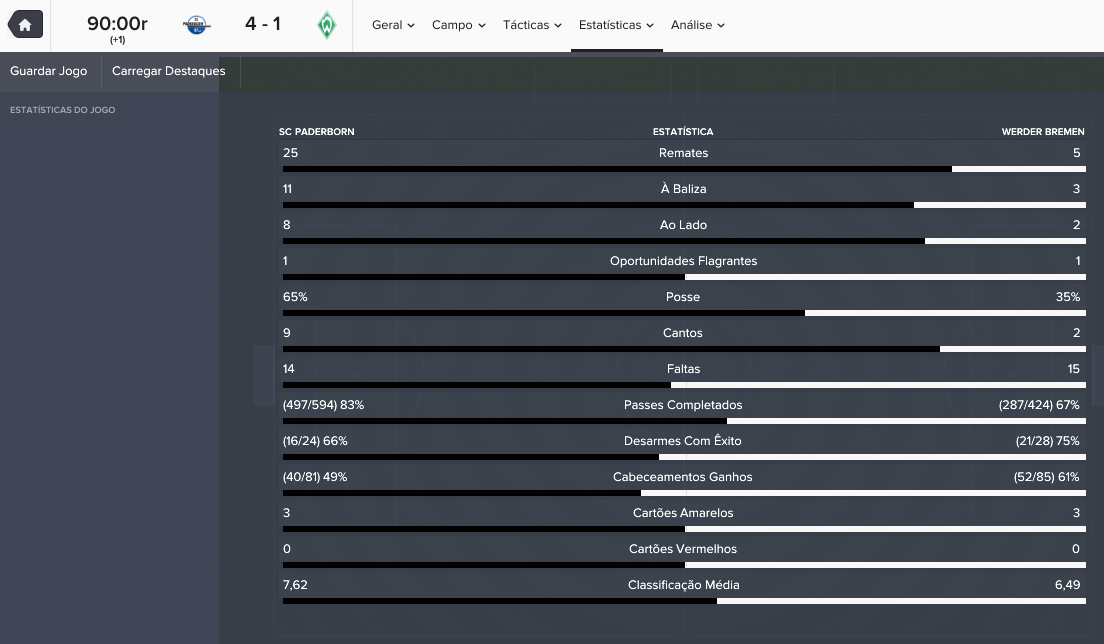Click the Desarmes Com Êxito label

click(x=683, y=441)
